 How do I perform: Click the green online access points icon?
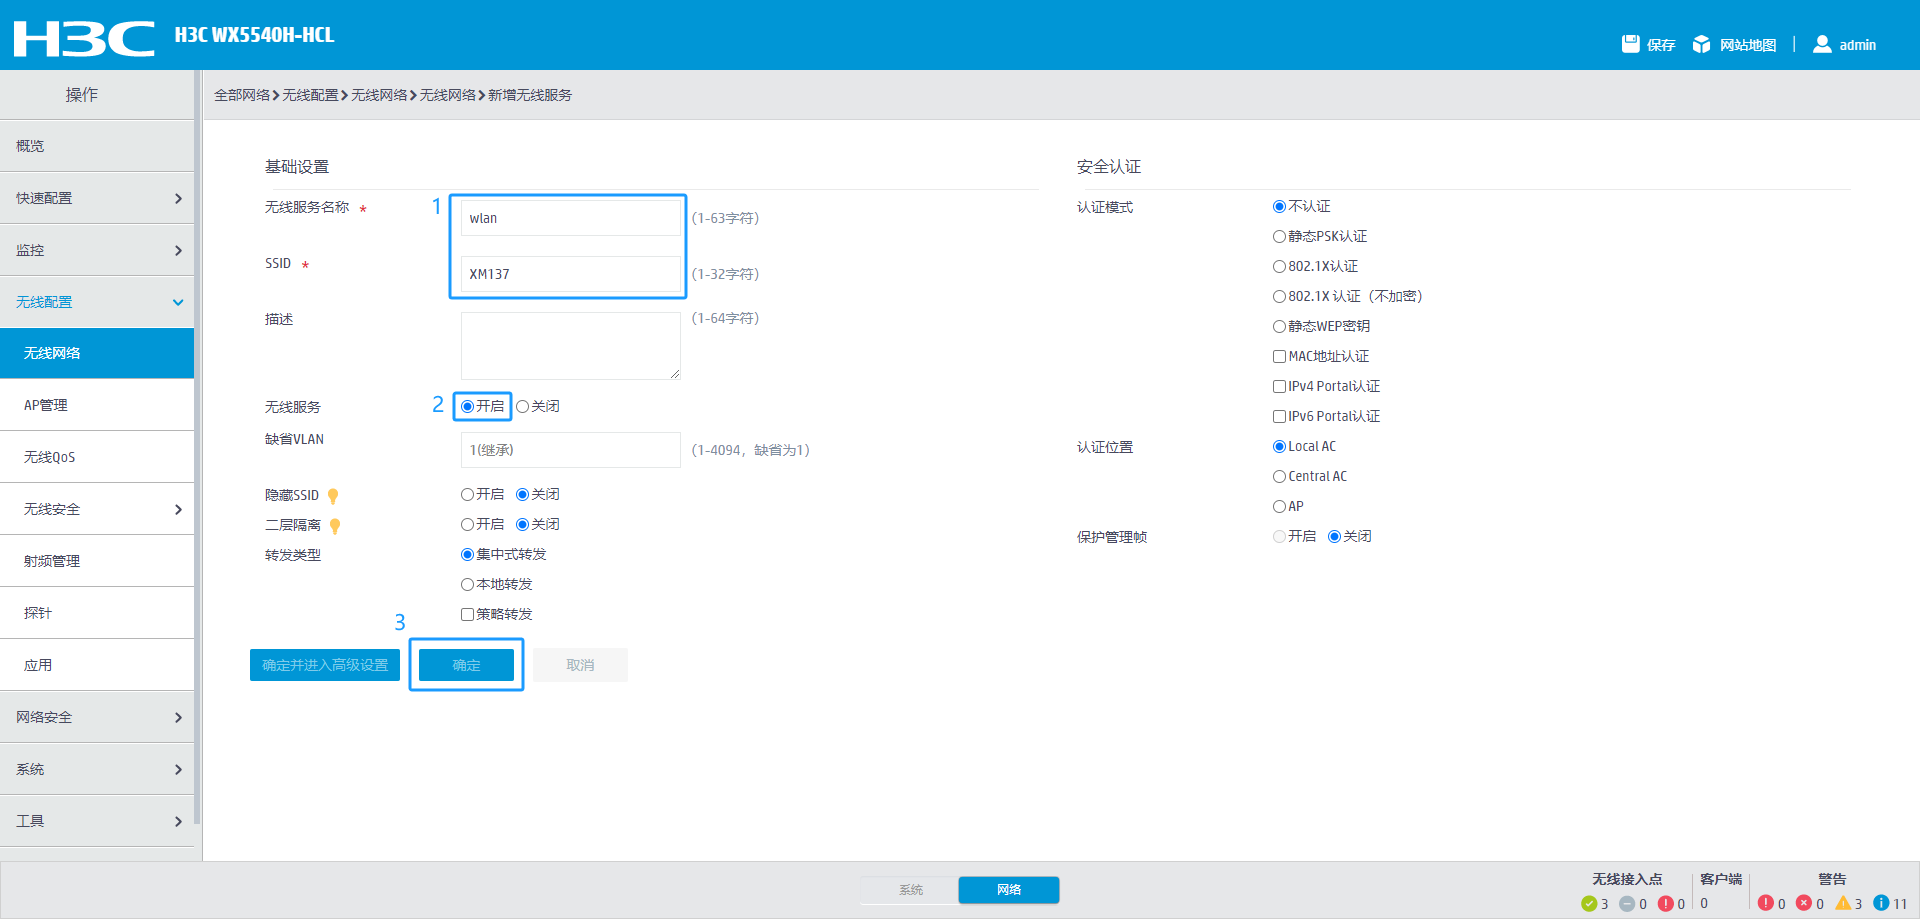click(x=1589, y=904)
